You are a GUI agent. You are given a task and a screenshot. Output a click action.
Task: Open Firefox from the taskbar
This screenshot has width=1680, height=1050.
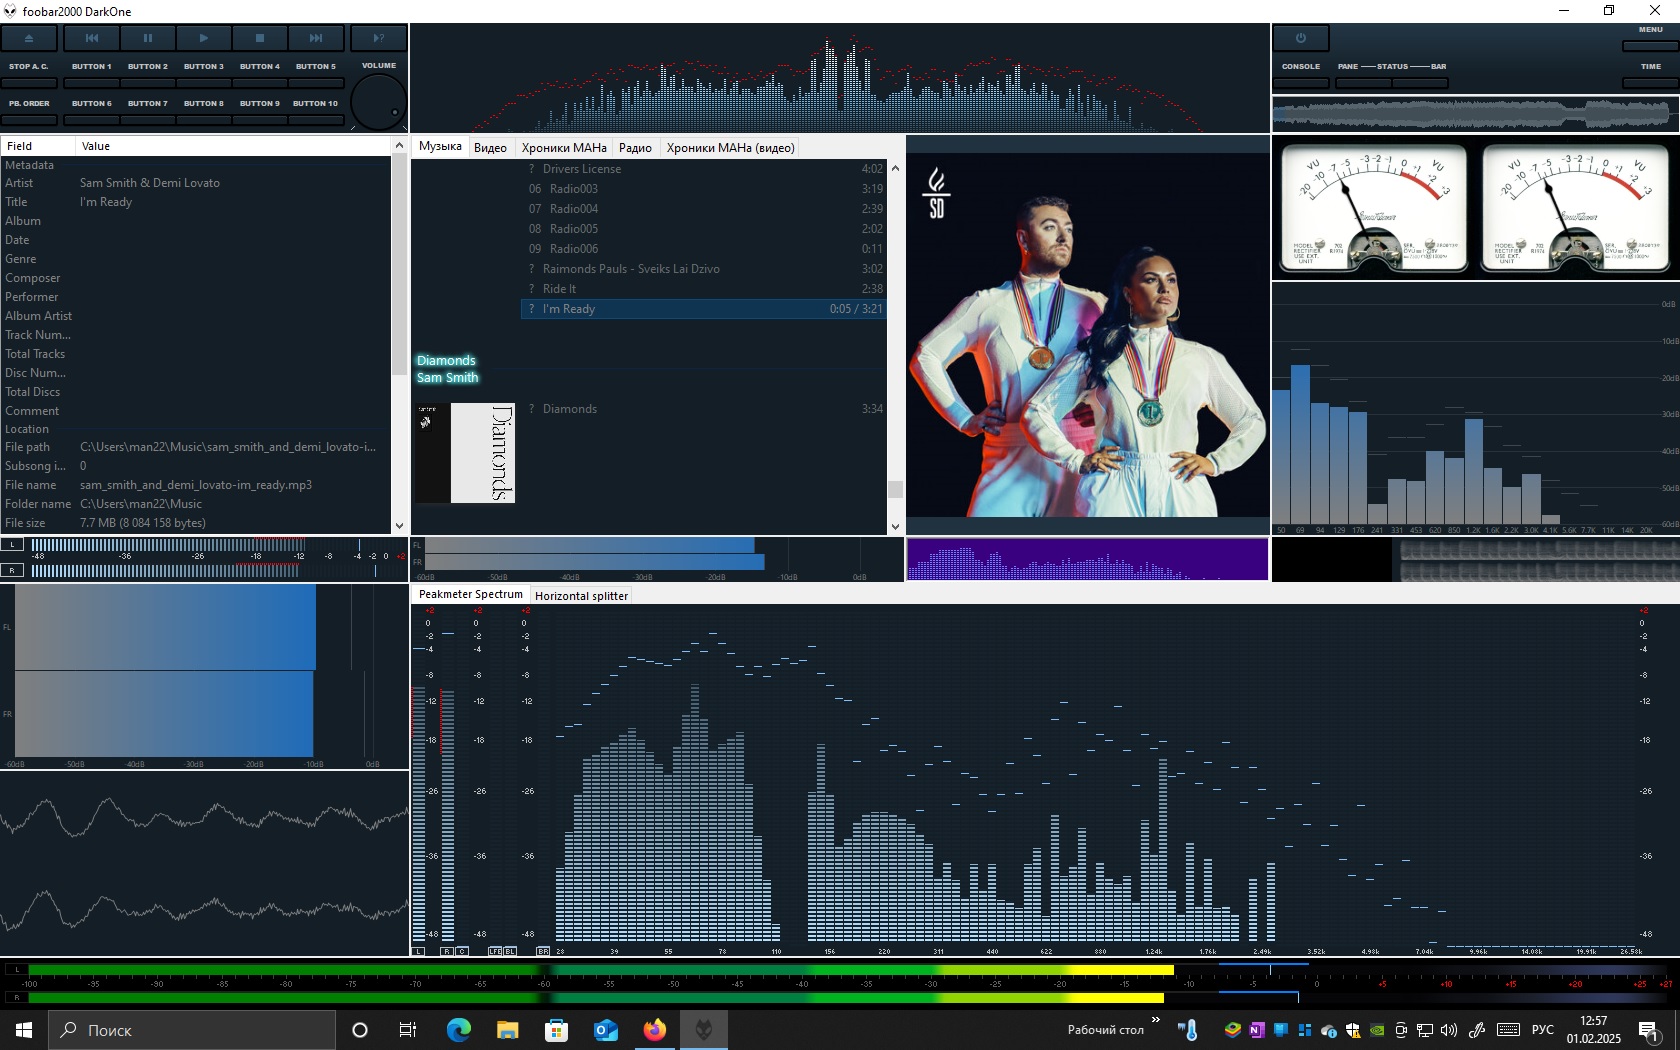coord(655,1030)
